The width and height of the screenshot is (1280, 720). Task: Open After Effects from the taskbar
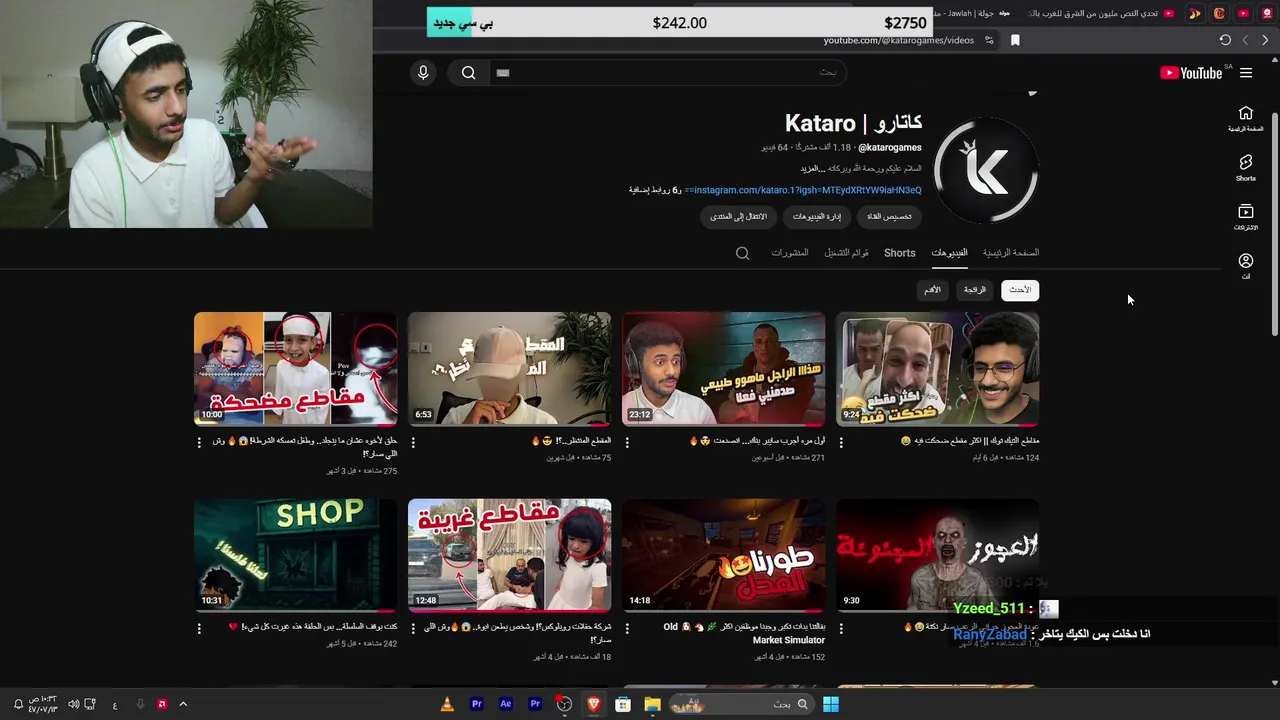pos(506,704)
